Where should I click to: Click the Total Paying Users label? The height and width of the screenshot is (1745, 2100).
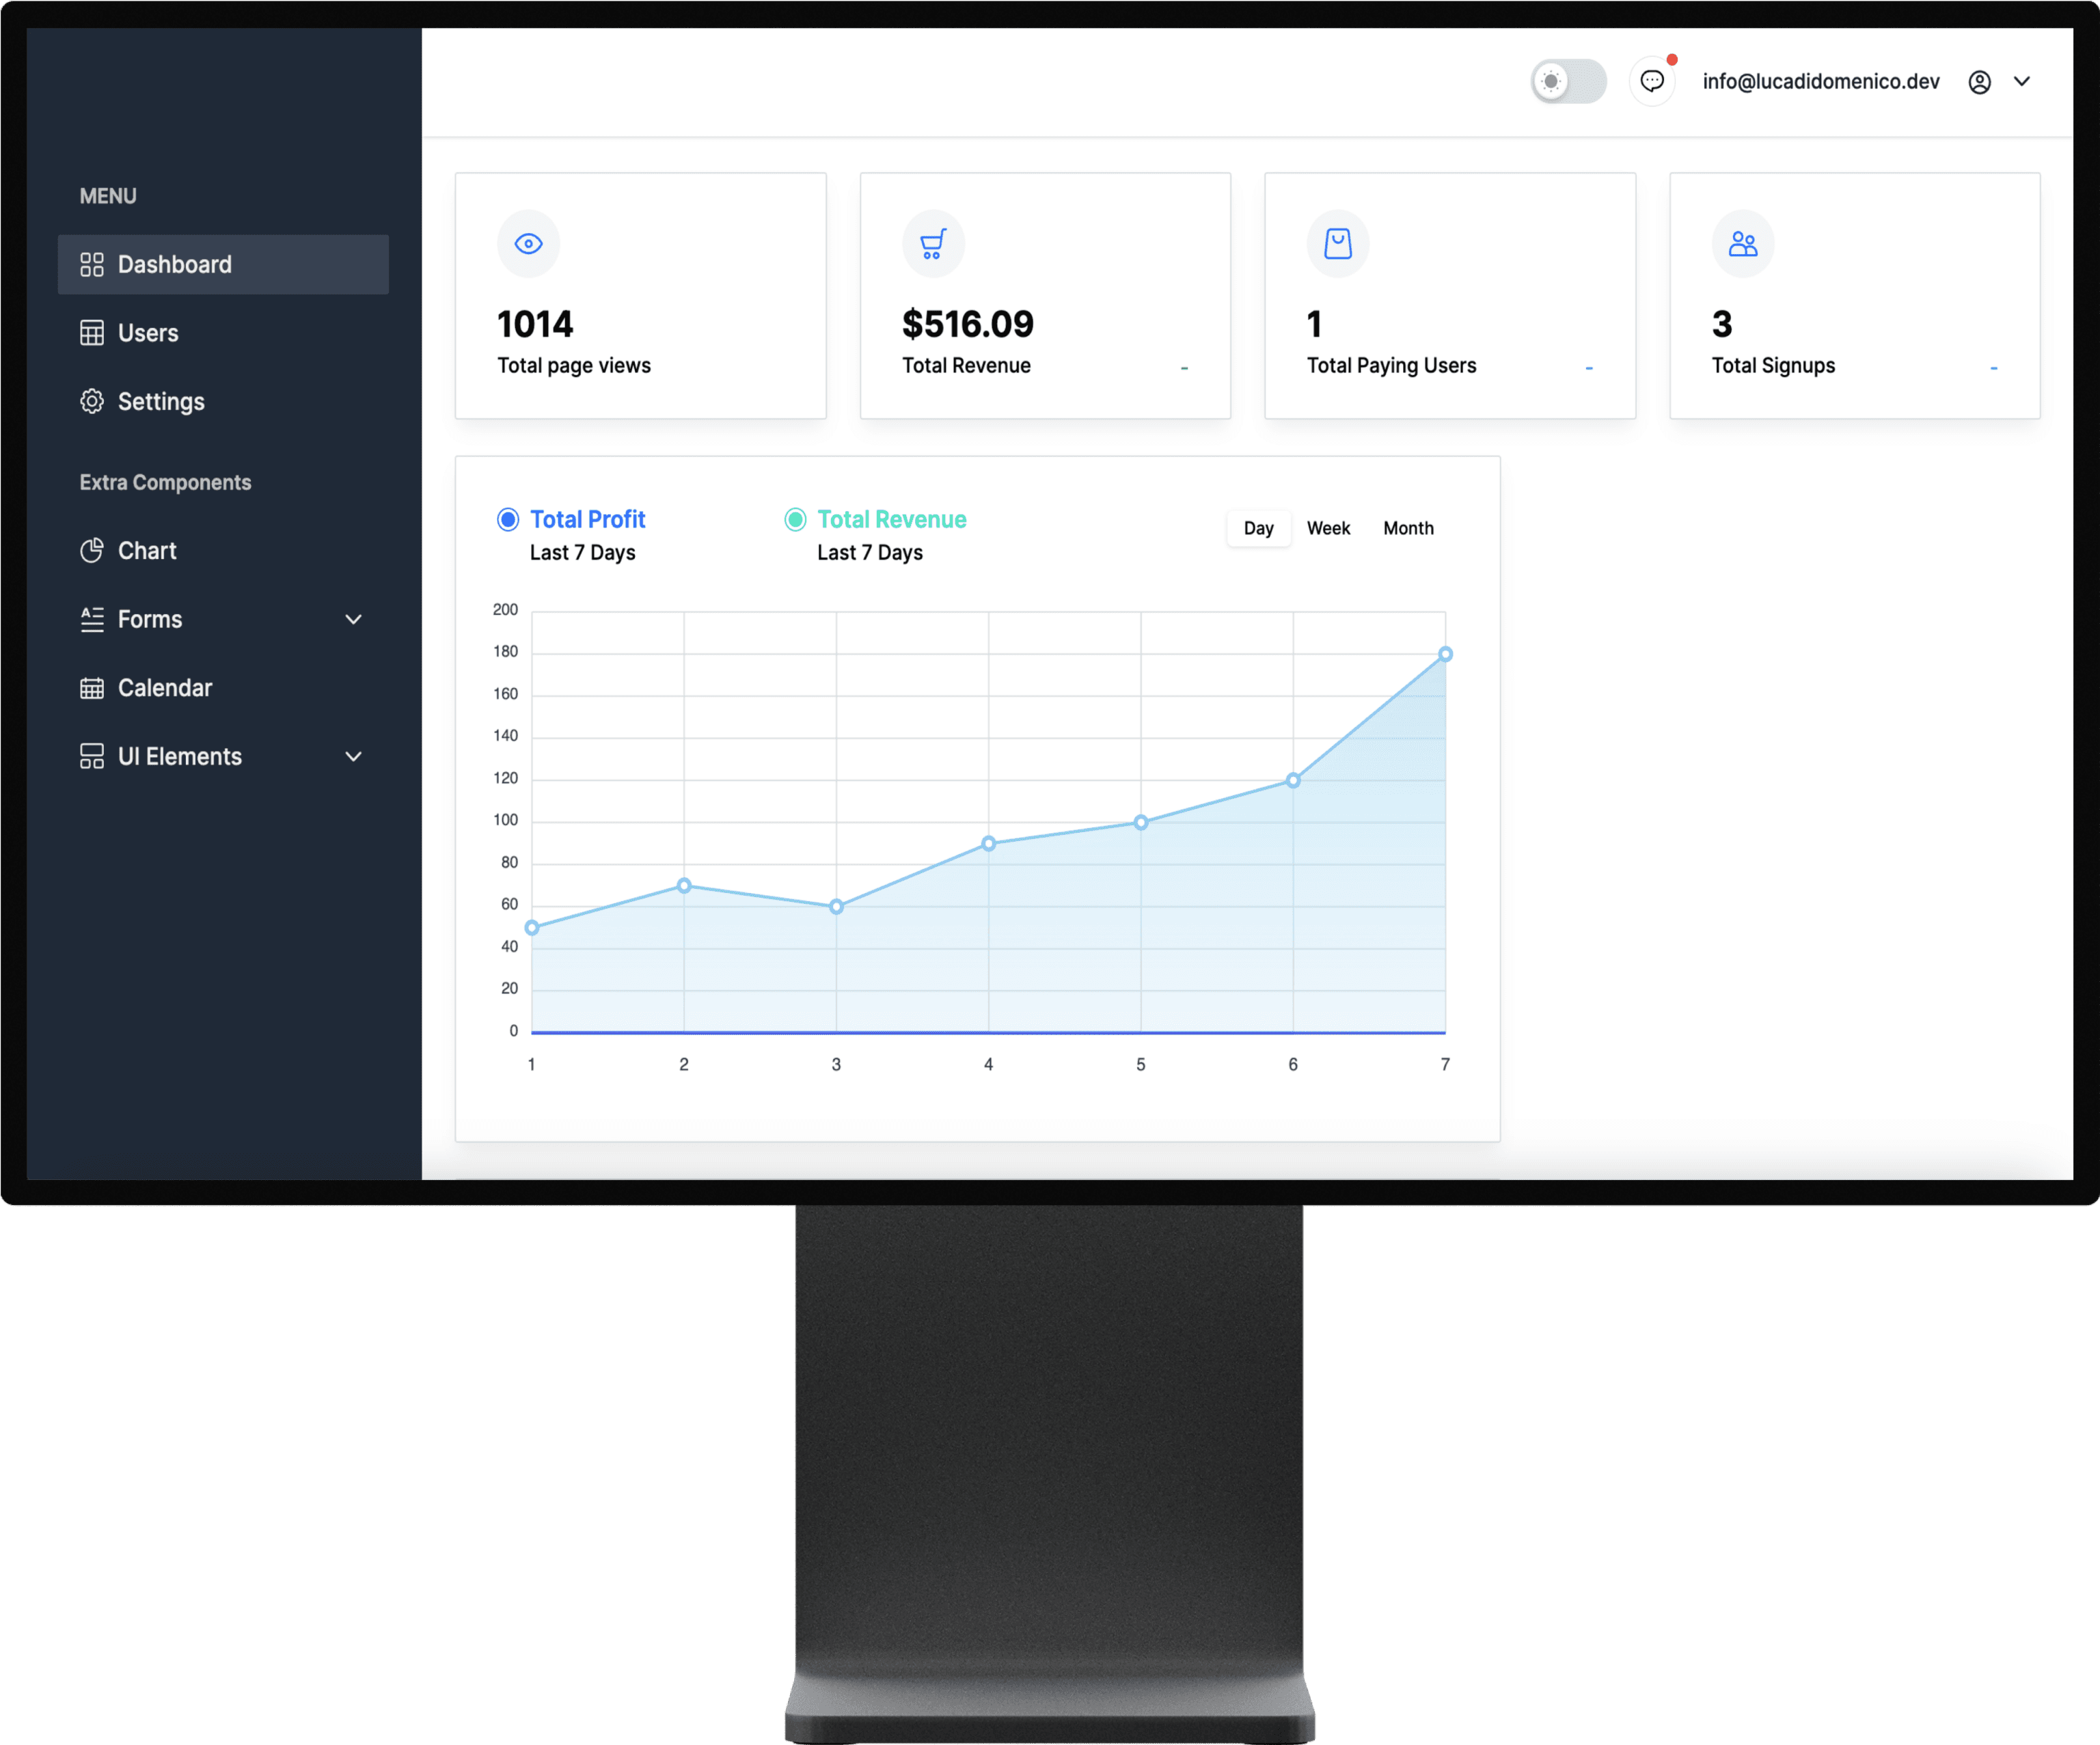tap(1391, 365)
